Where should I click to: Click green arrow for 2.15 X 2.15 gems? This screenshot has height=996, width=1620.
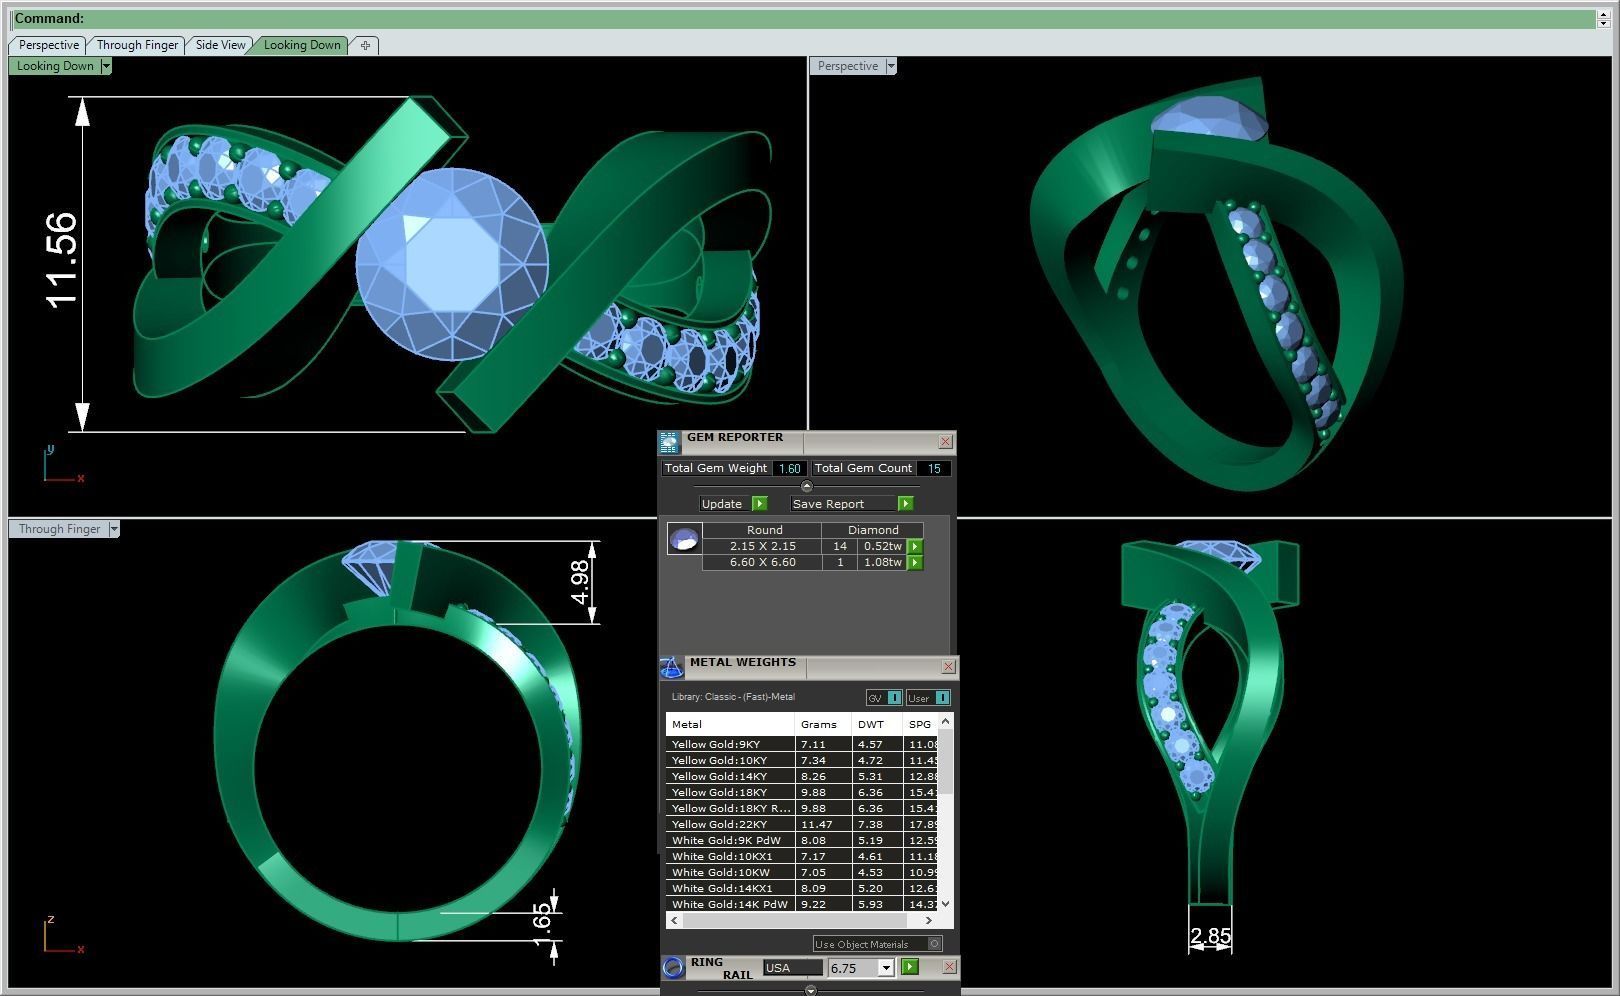click(x=914, y=547)
